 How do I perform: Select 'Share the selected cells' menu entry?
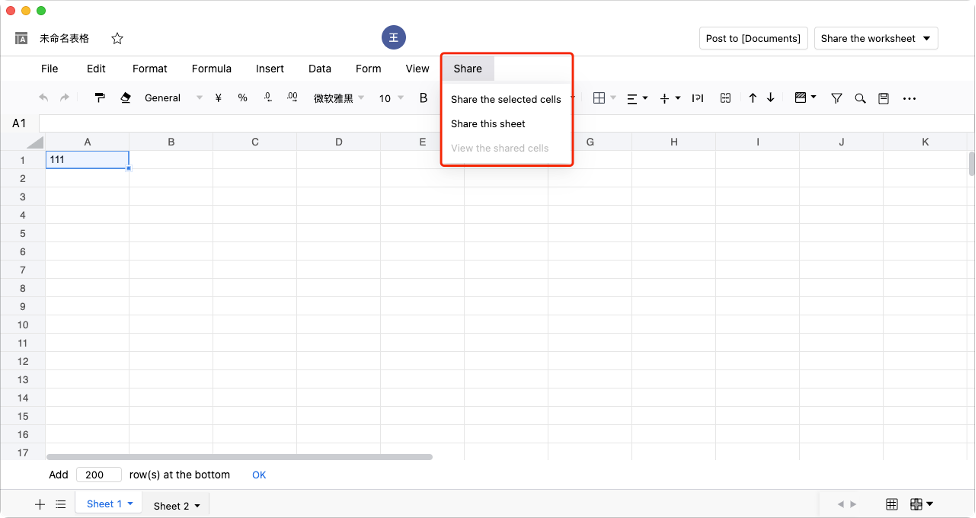tap(506, 100)
